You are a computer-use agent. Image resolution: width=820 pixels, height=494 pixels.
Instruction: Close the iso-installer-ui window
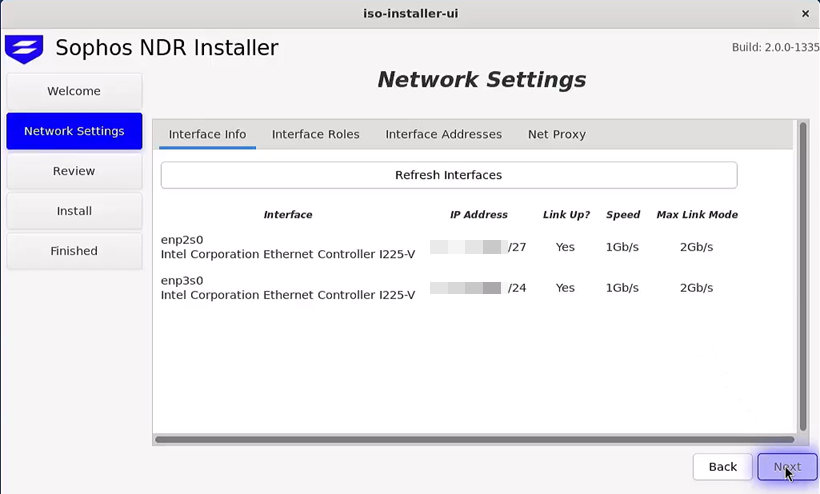point(805,14)
